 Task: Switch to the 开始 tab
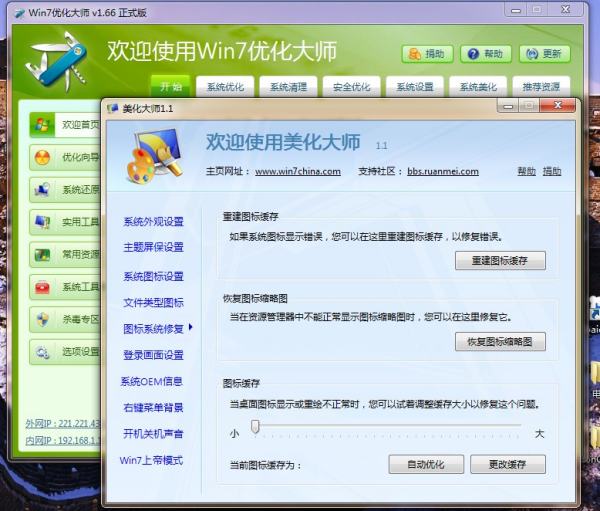171,87
